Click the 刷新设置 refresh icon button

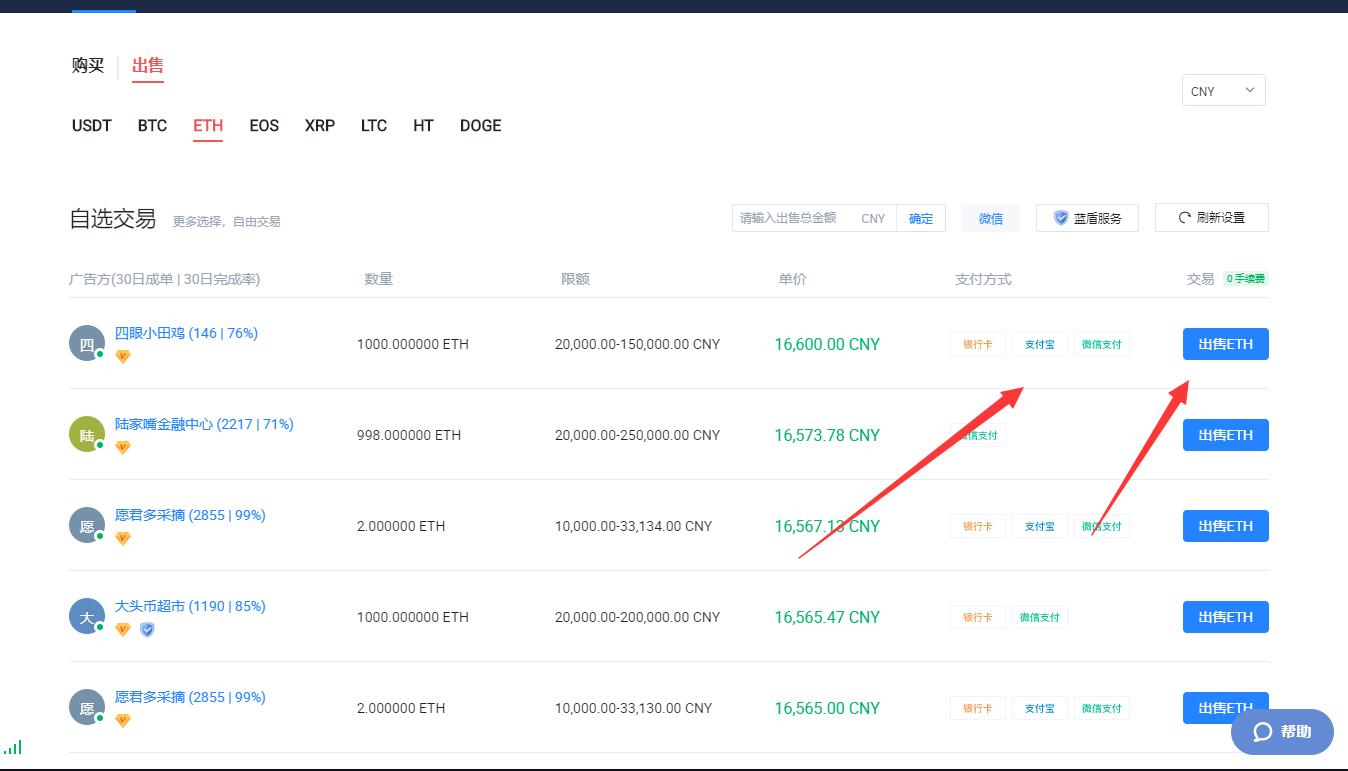tap(1211, 218)
